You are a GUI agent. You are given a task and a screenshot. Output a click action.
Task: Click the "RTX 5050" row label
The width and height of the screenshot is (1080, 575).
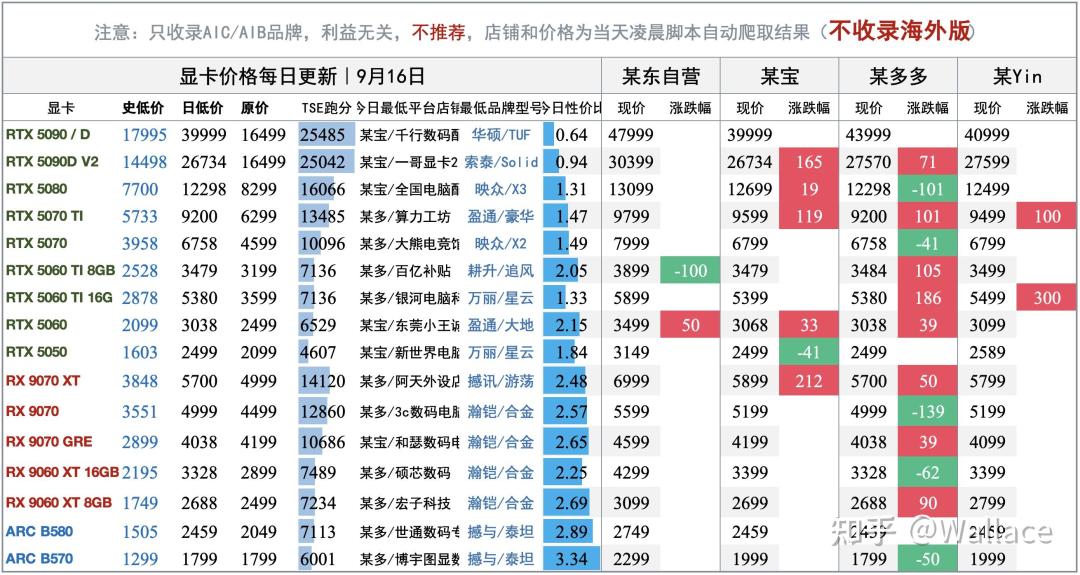pos(37,352)
